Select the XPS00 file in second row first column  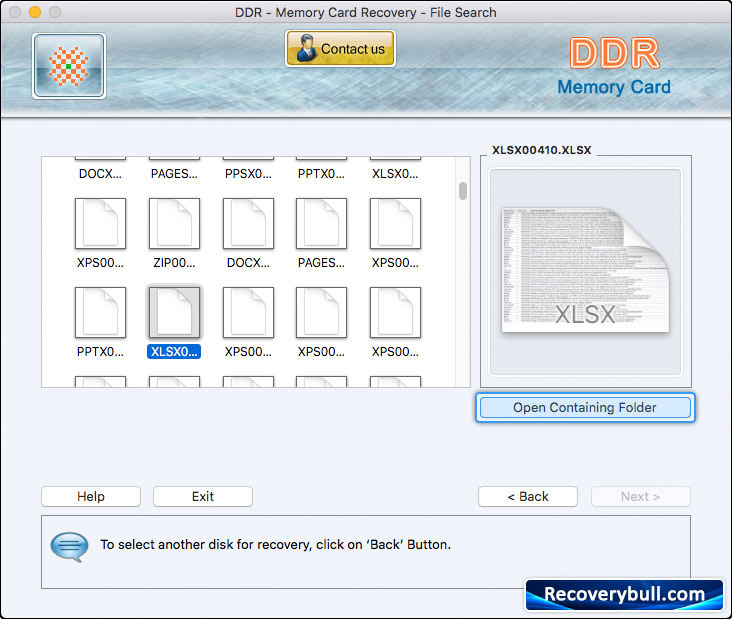click(100, 224)
